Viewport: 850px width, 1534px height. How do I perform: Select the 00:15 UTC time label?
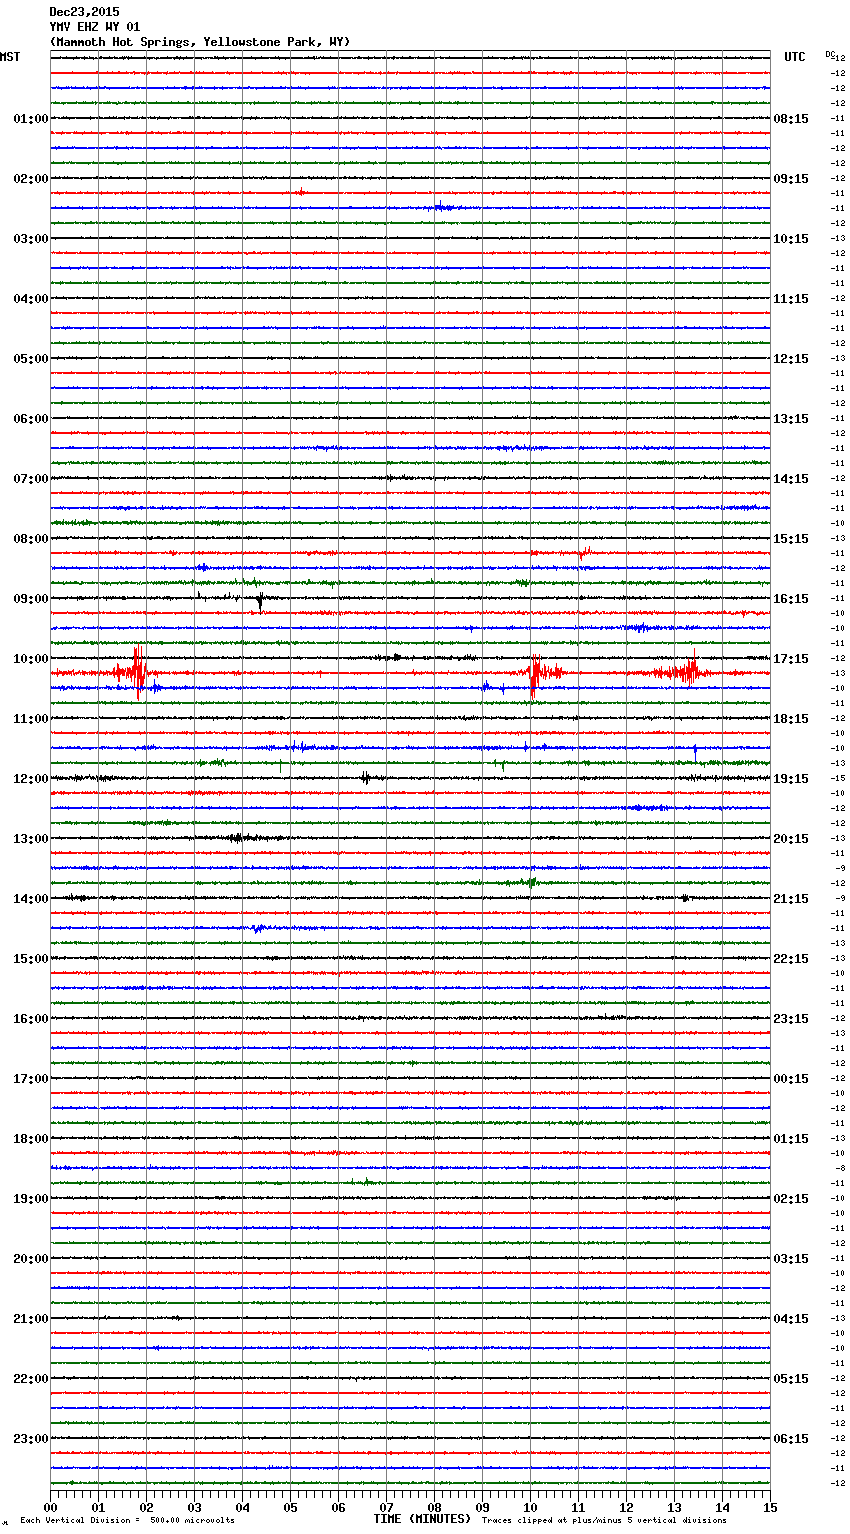tap(791, 1079)
